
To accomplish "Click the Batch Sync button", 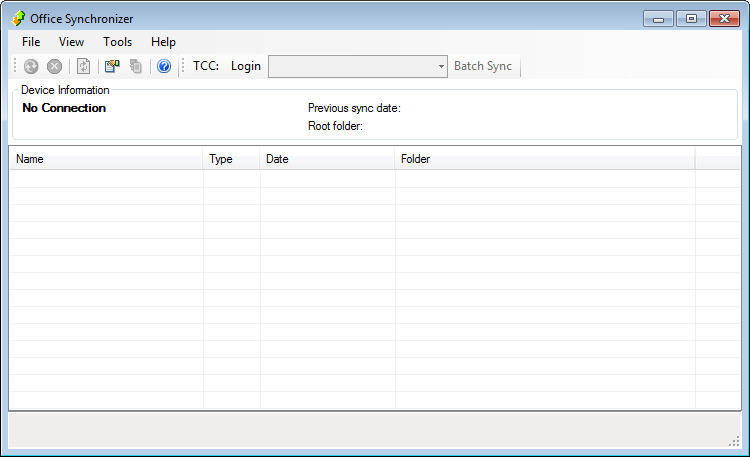I will pyautogui.click(x=483, y=66).
